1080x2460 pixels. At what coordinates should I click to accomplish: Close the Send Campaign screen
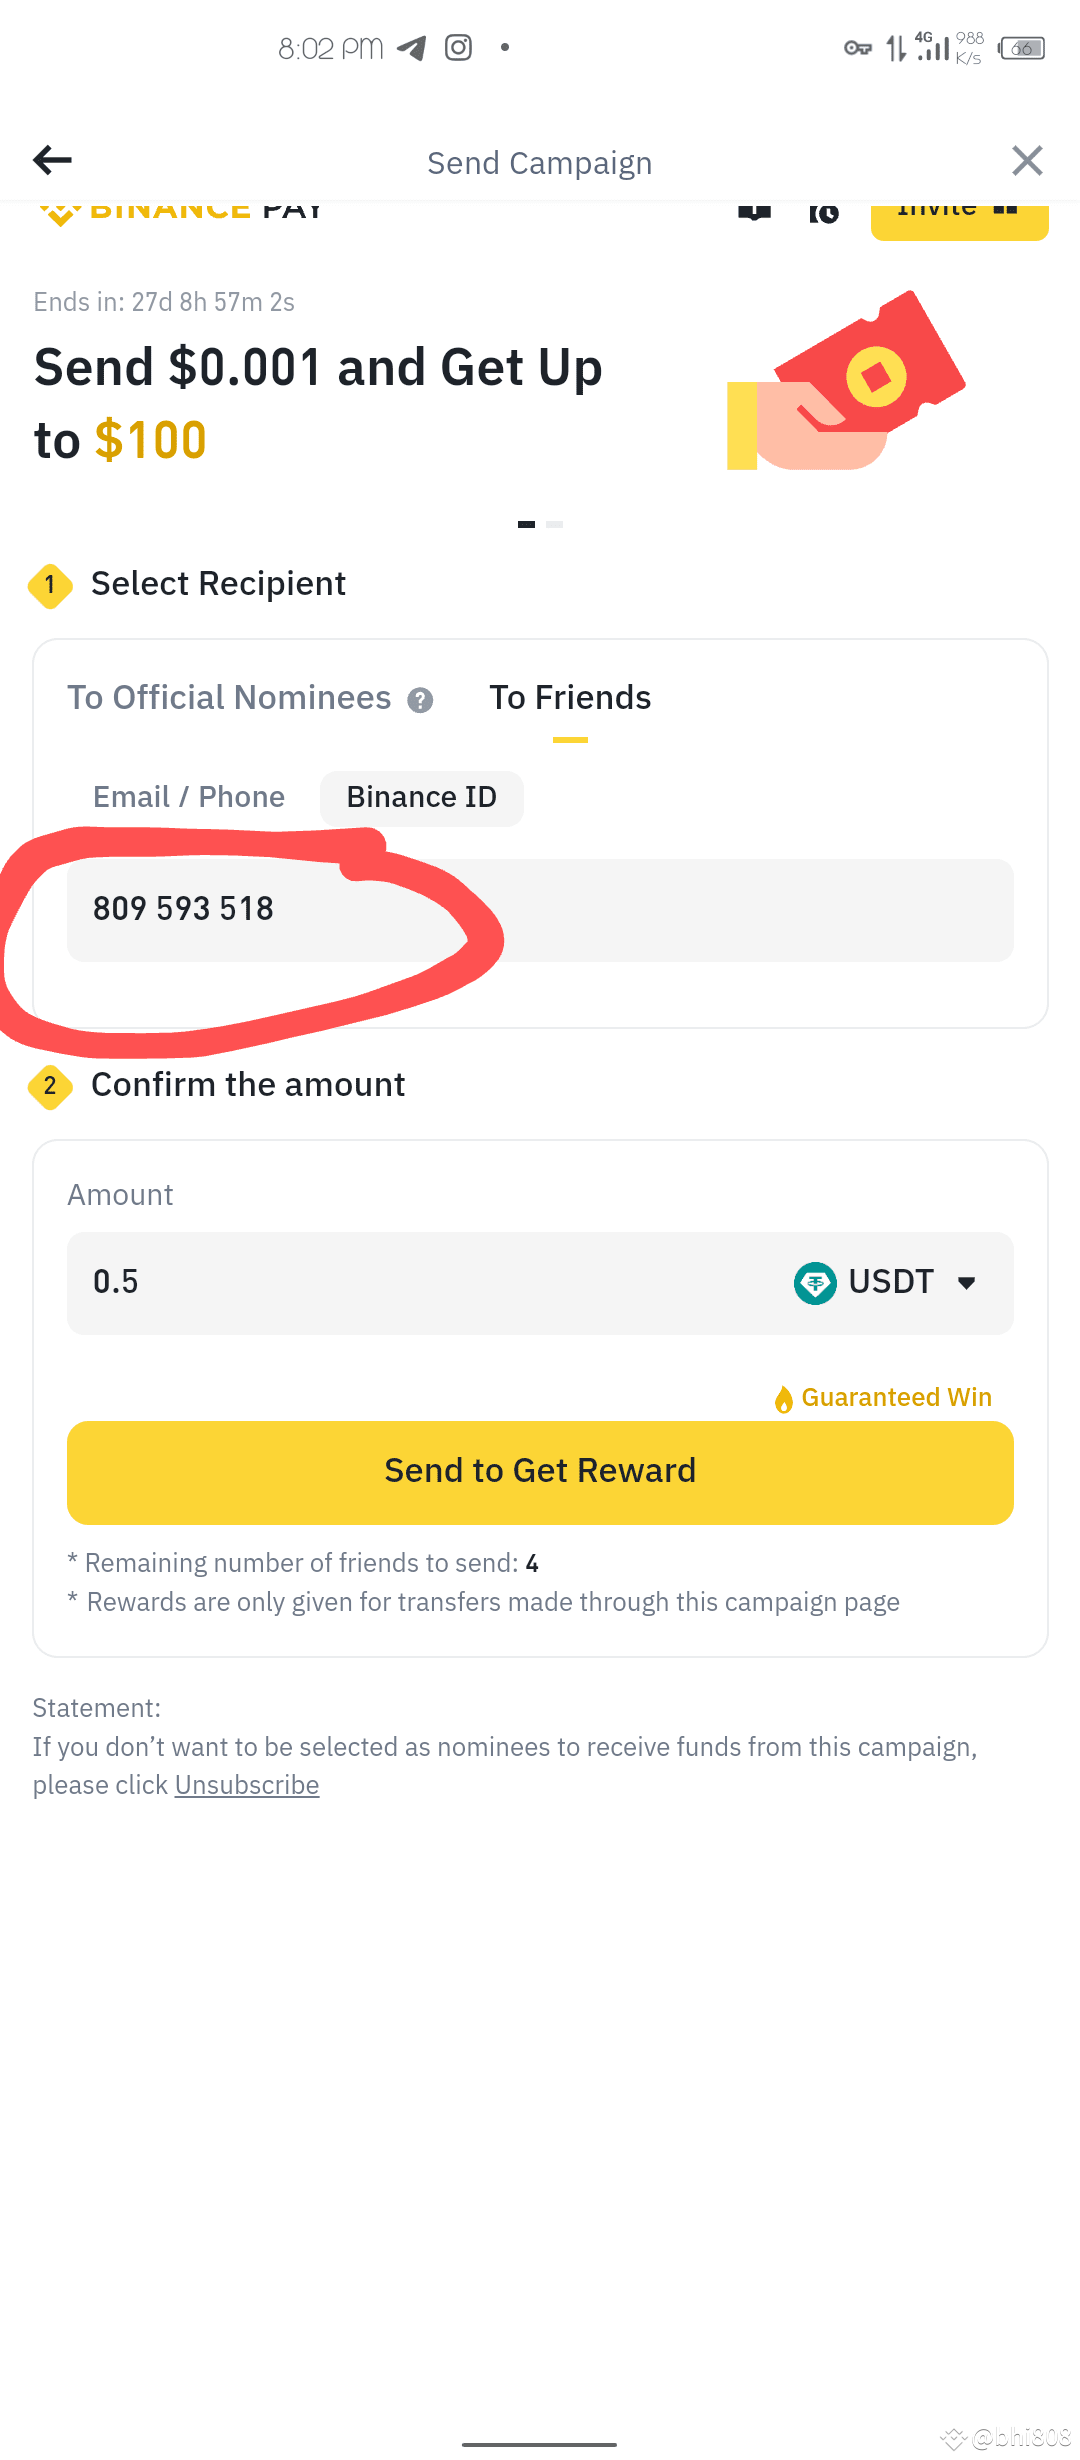pyautogui.click(x=1027, y=160)
